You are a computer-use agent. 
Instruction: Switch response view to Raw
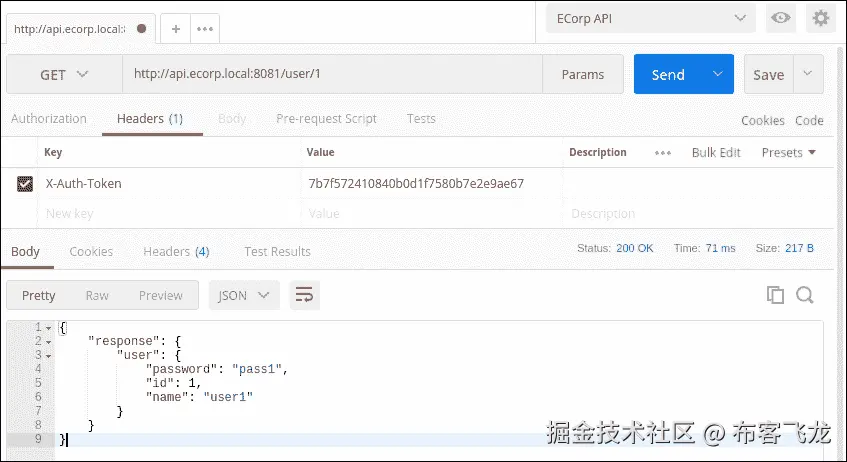click(97, 296)
